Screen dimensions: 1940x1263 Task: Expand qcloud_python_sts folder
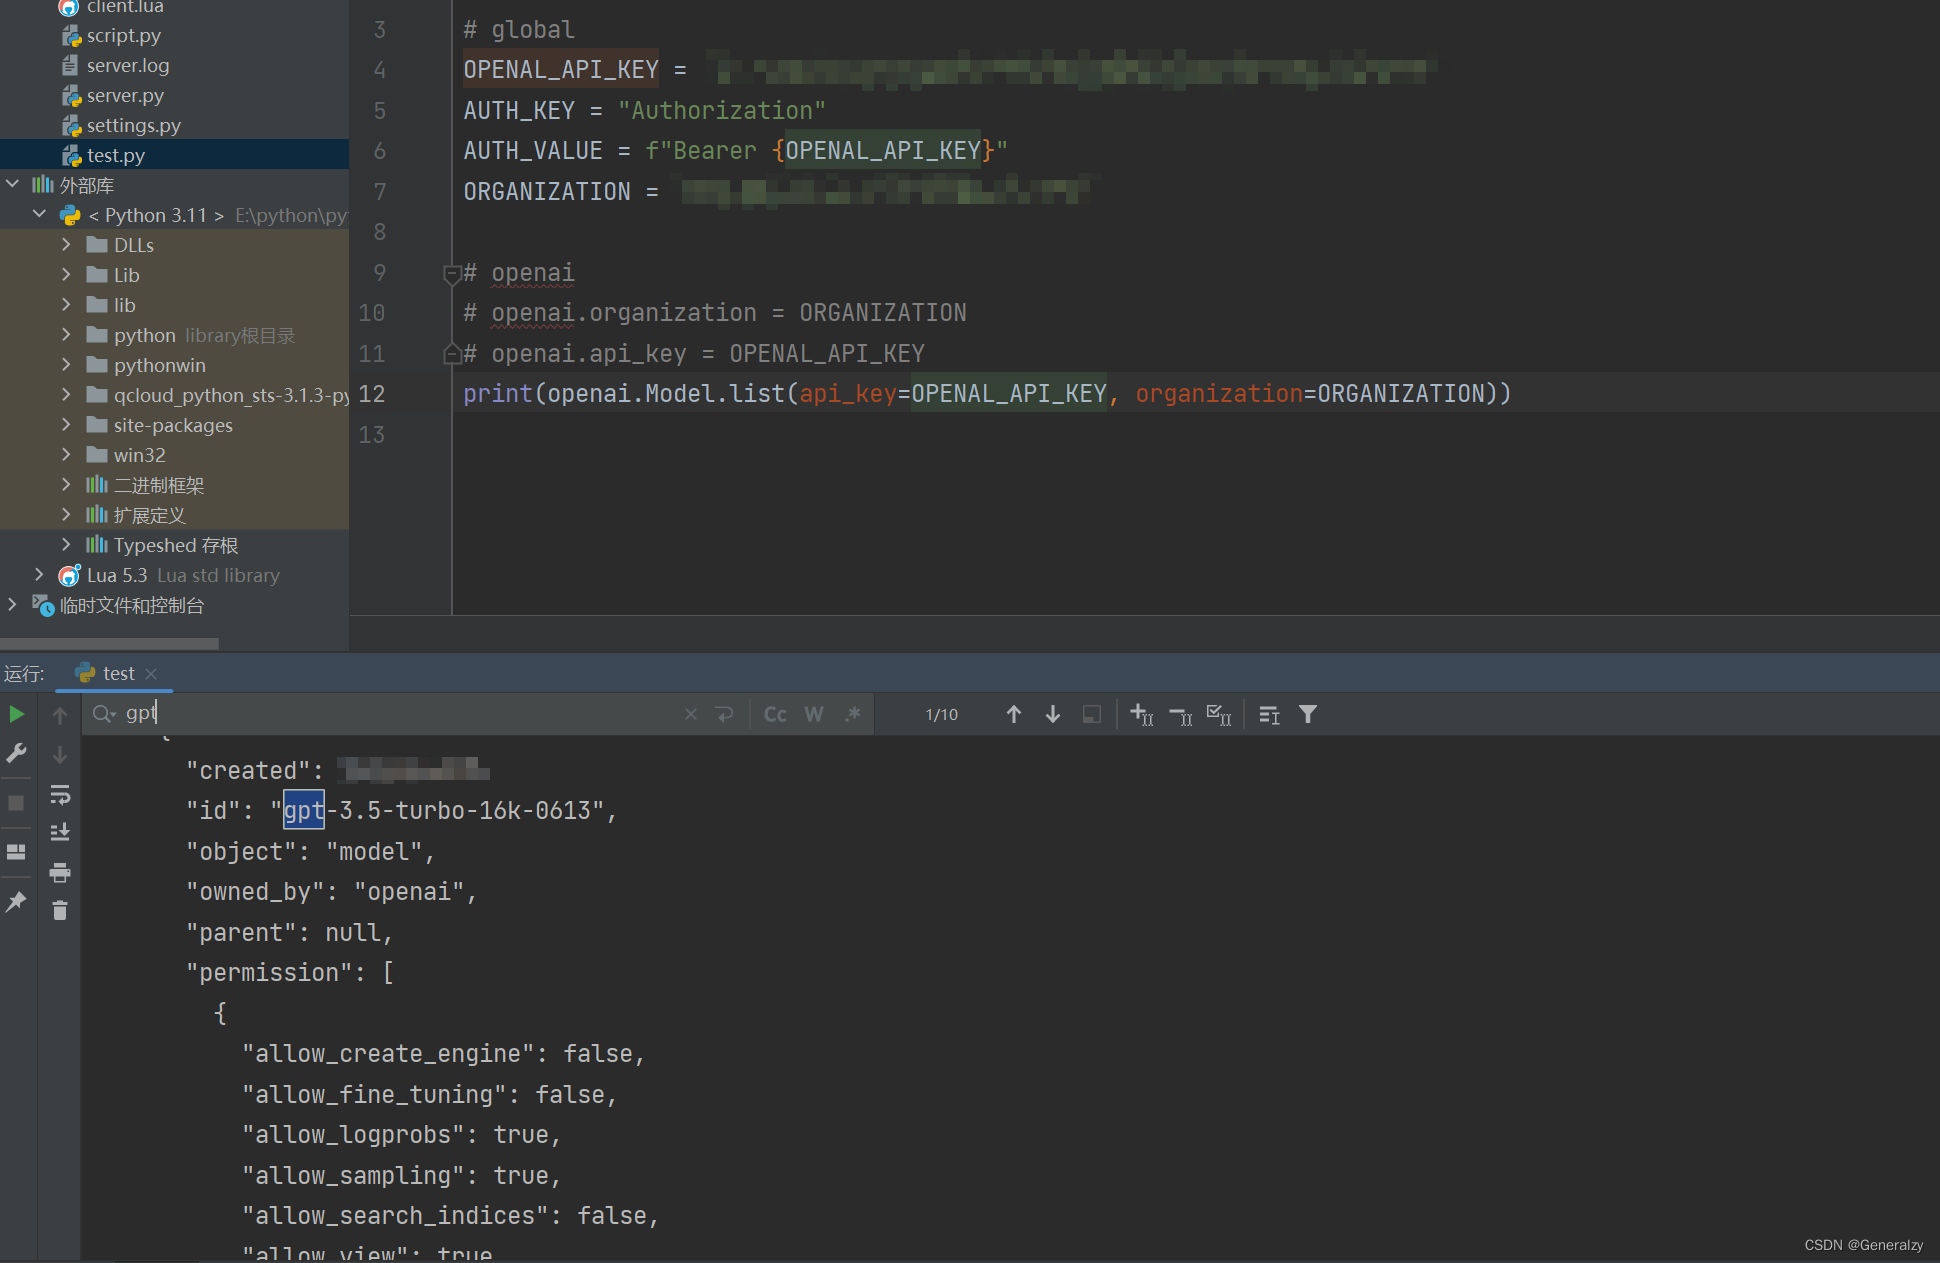(x=66, y=394)
